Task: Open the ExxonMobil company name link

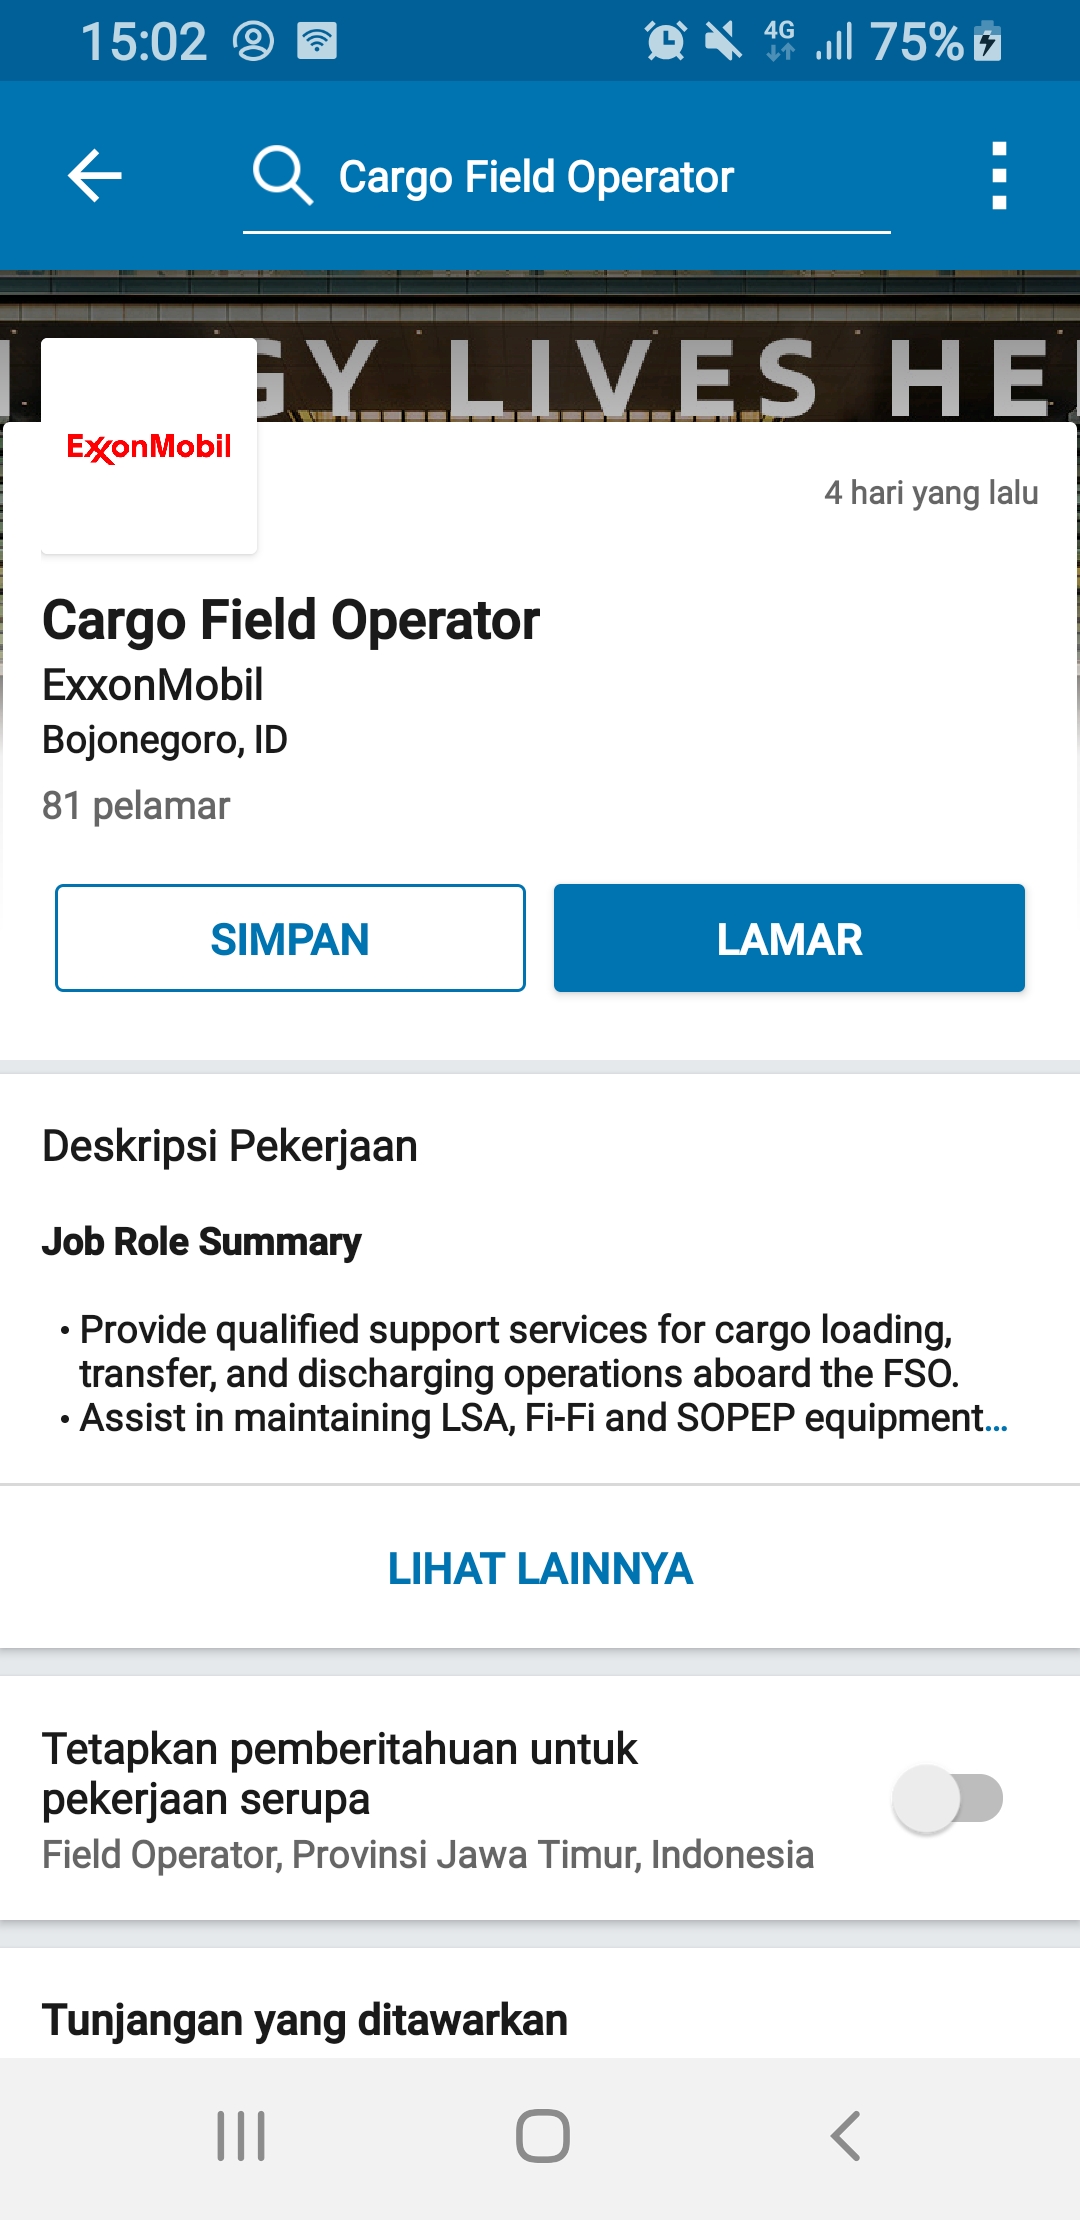Action: click(153, 685)
